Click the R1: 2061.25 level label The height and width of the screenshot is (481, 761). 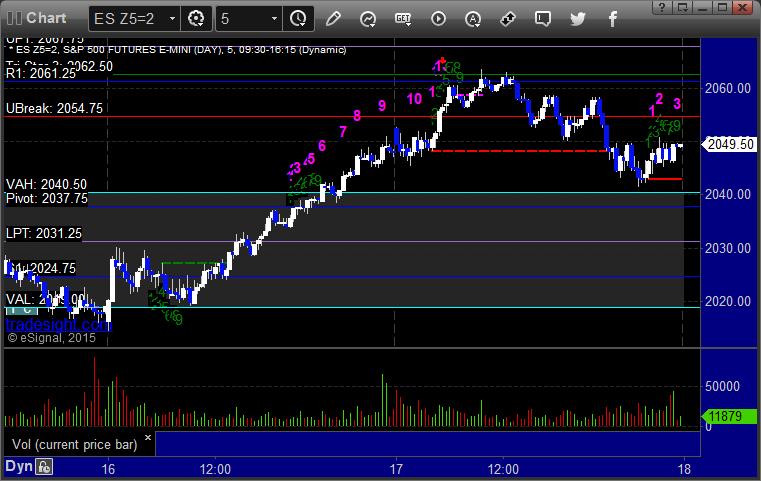[41, 74]
